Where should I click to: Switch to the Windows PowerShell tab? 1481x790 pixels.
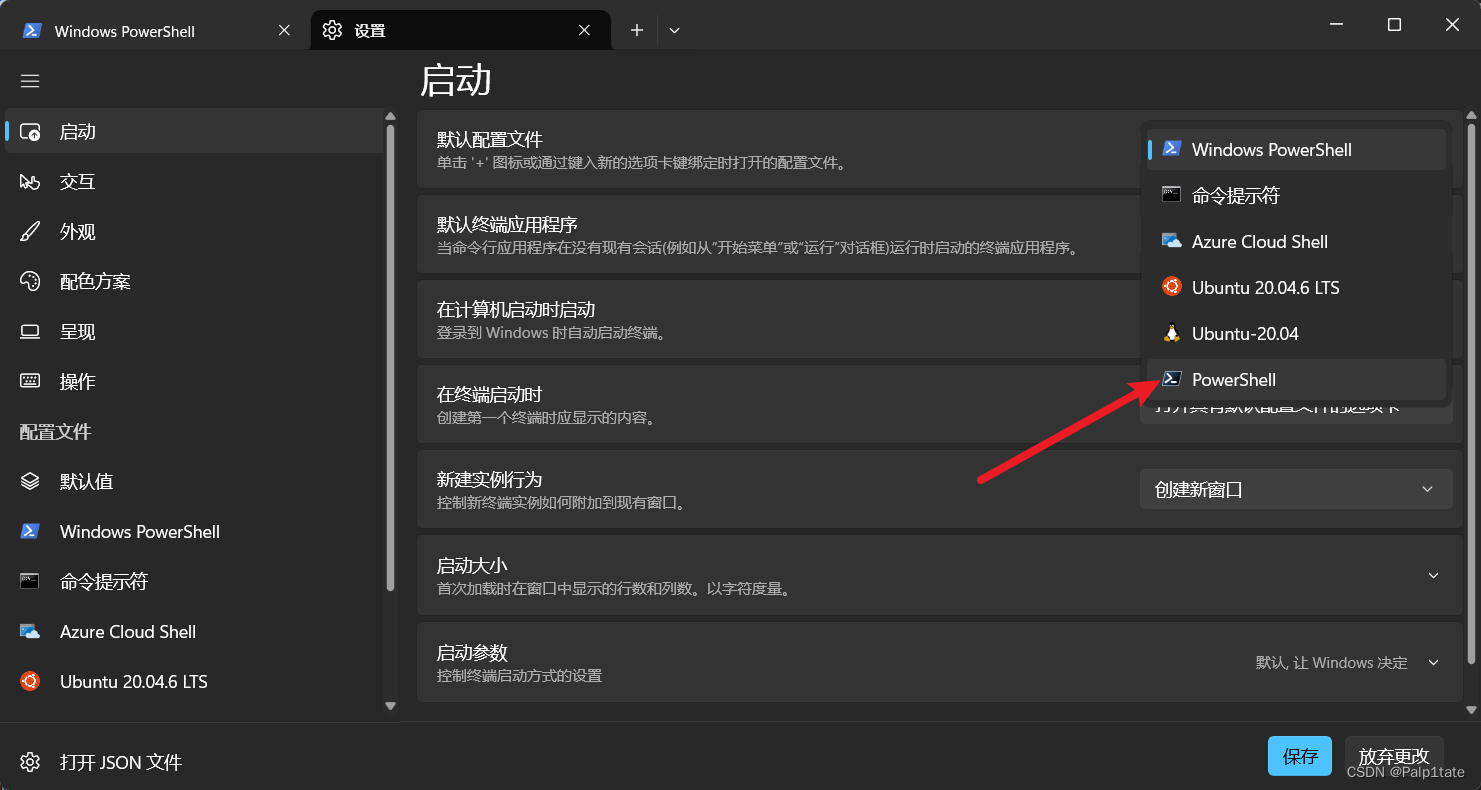(x=158, y=30)
